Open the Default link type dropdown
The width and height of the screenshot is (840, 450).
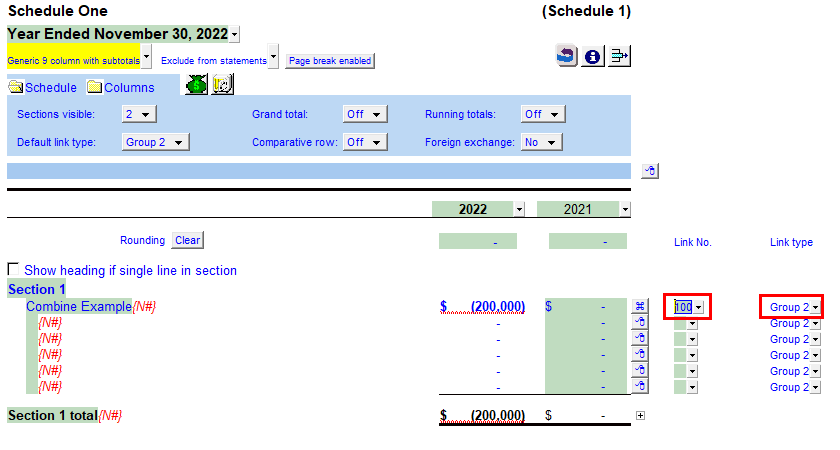[x=155, y=142]
